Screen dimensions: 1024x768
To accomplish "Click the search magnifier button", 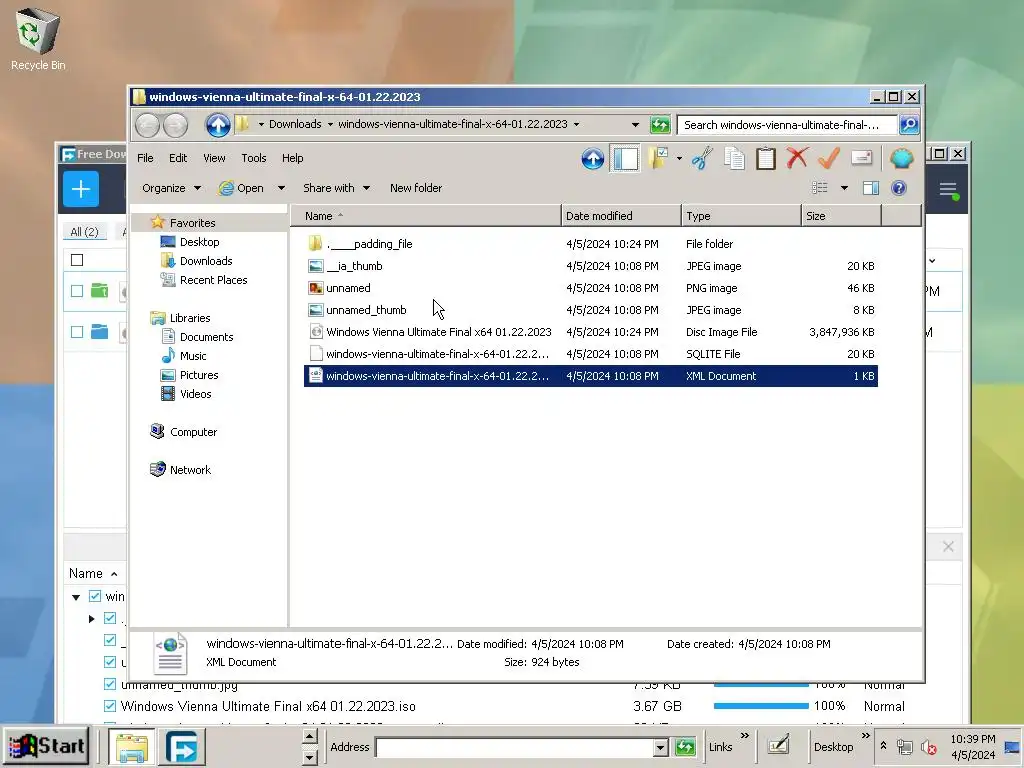I will click(909, 125).
